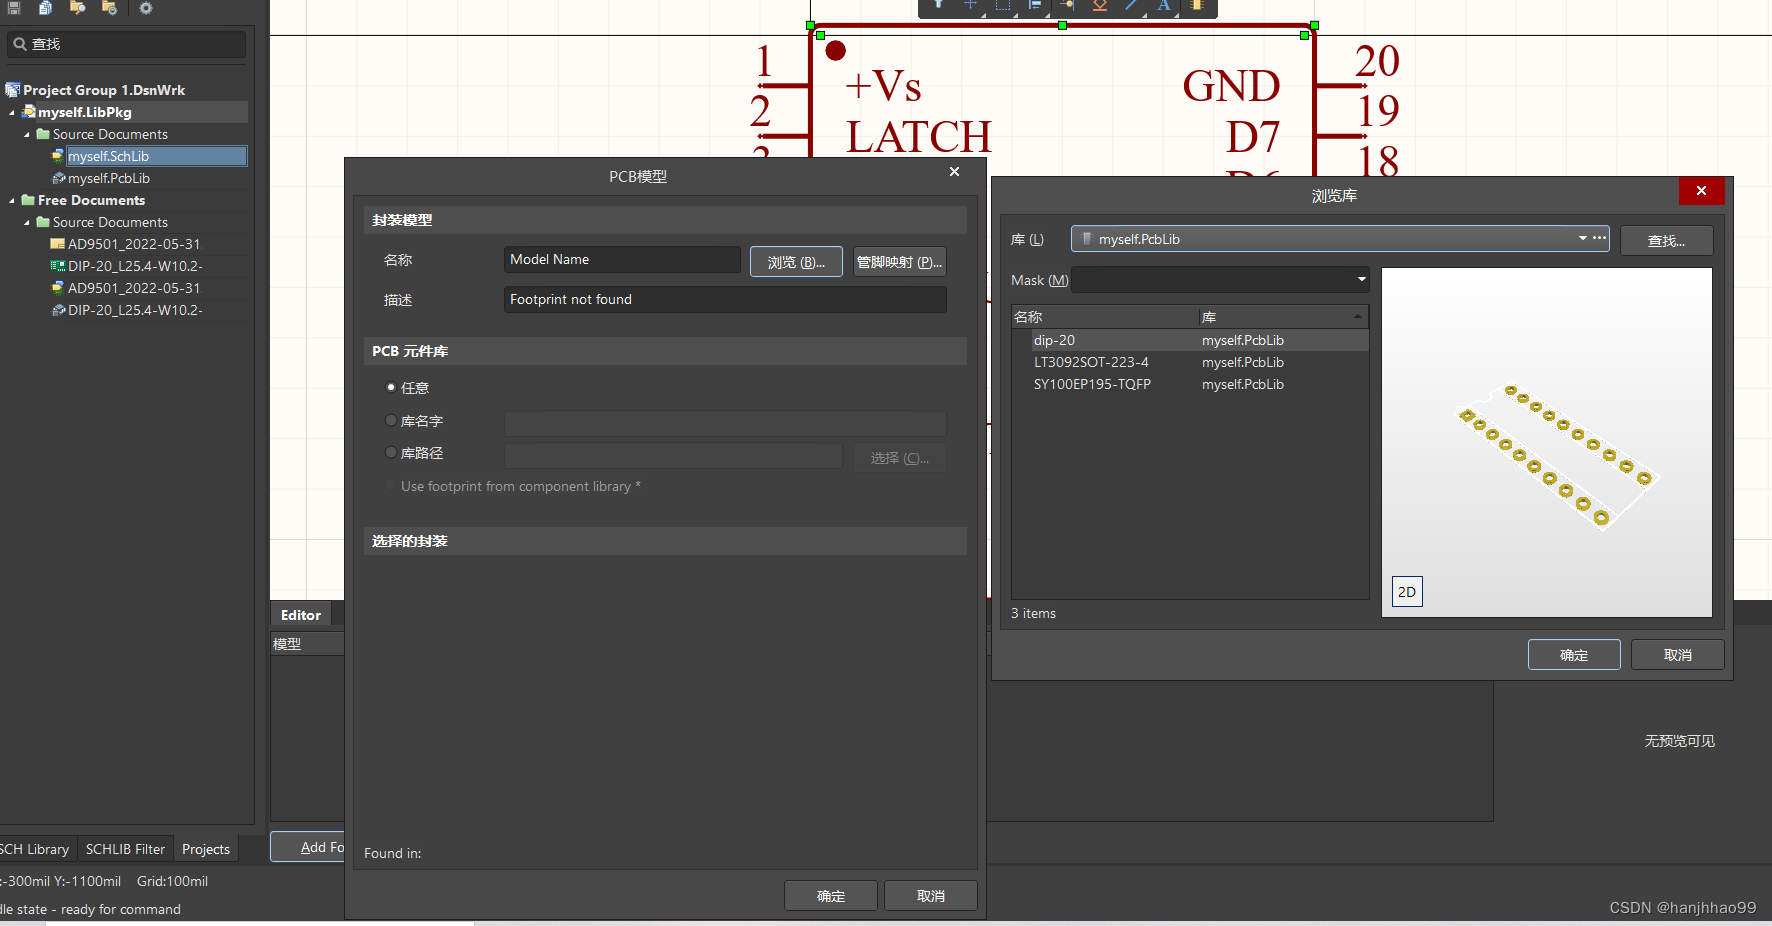Click the sort arrow on 库 column header

click(1357, 317)
